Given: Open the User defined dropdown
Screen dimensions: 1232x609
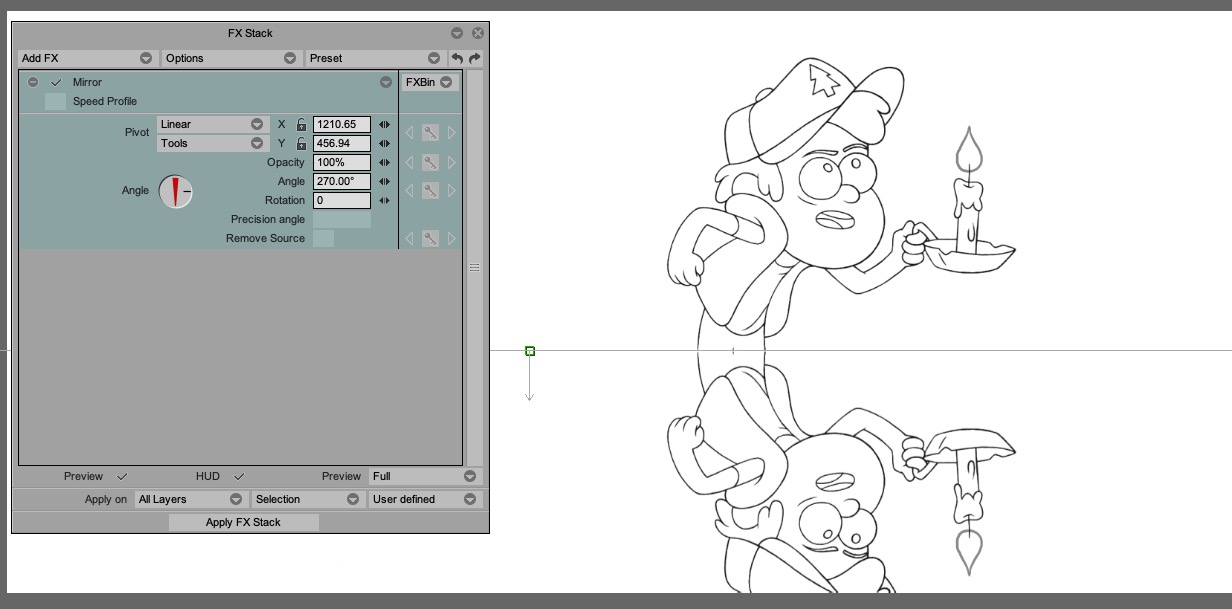Looking at the screenshot, I should [425, 499].
